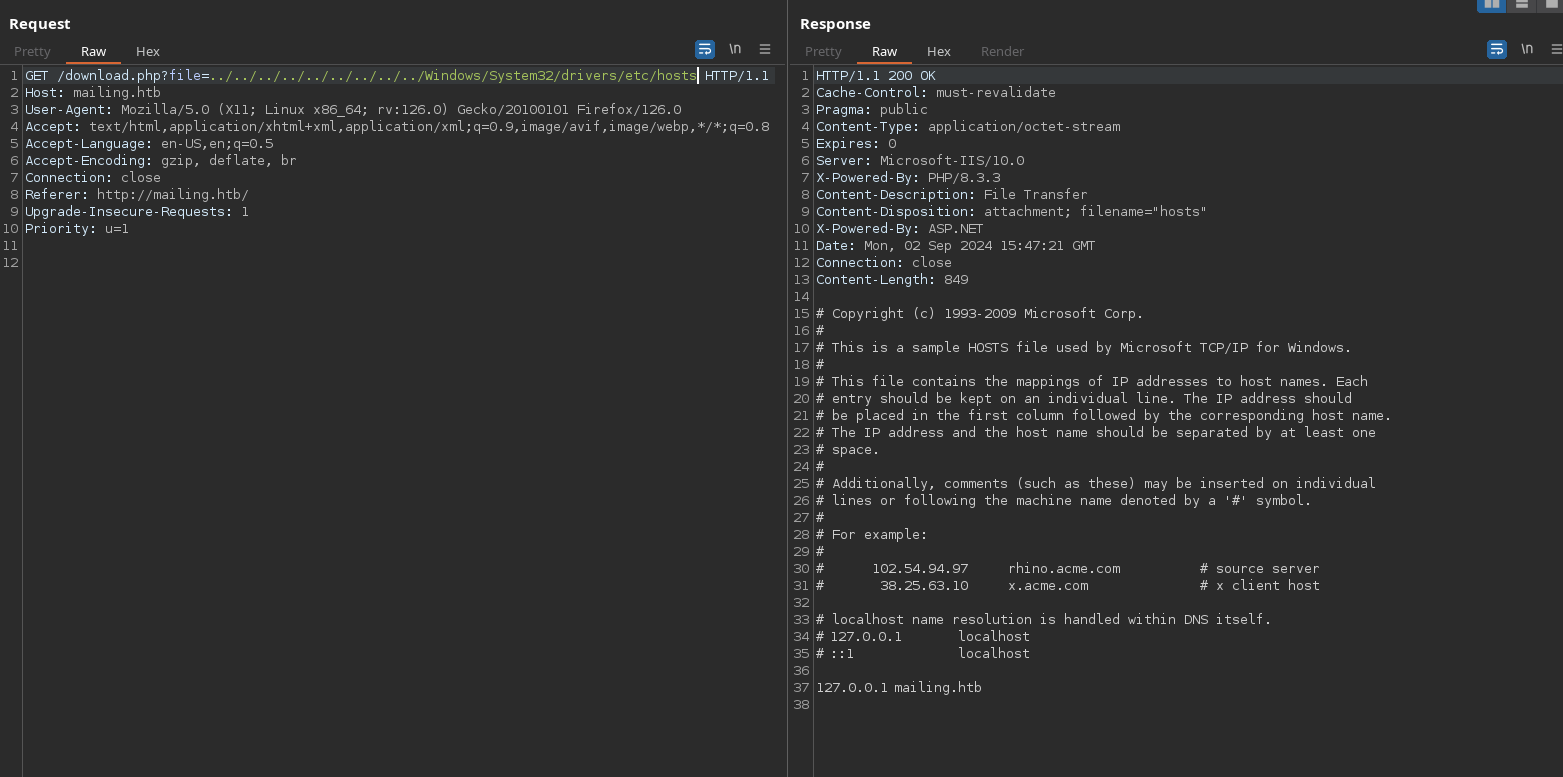Switch Request view to Raw tab

(94, 51)
